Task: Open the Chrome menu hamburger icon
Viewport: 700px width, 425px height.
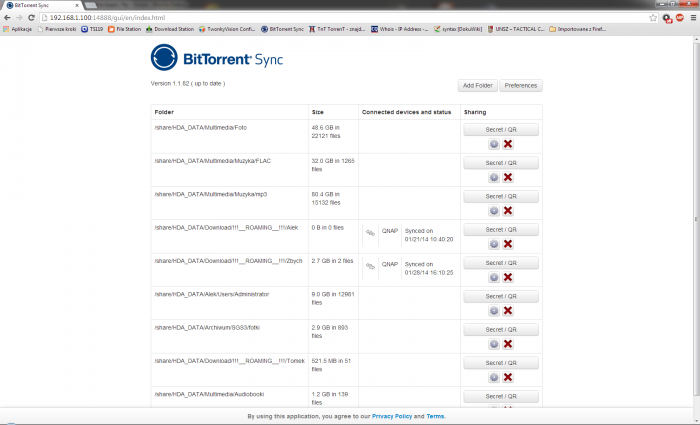Action: pyautogui.click(x=693, y=18)
